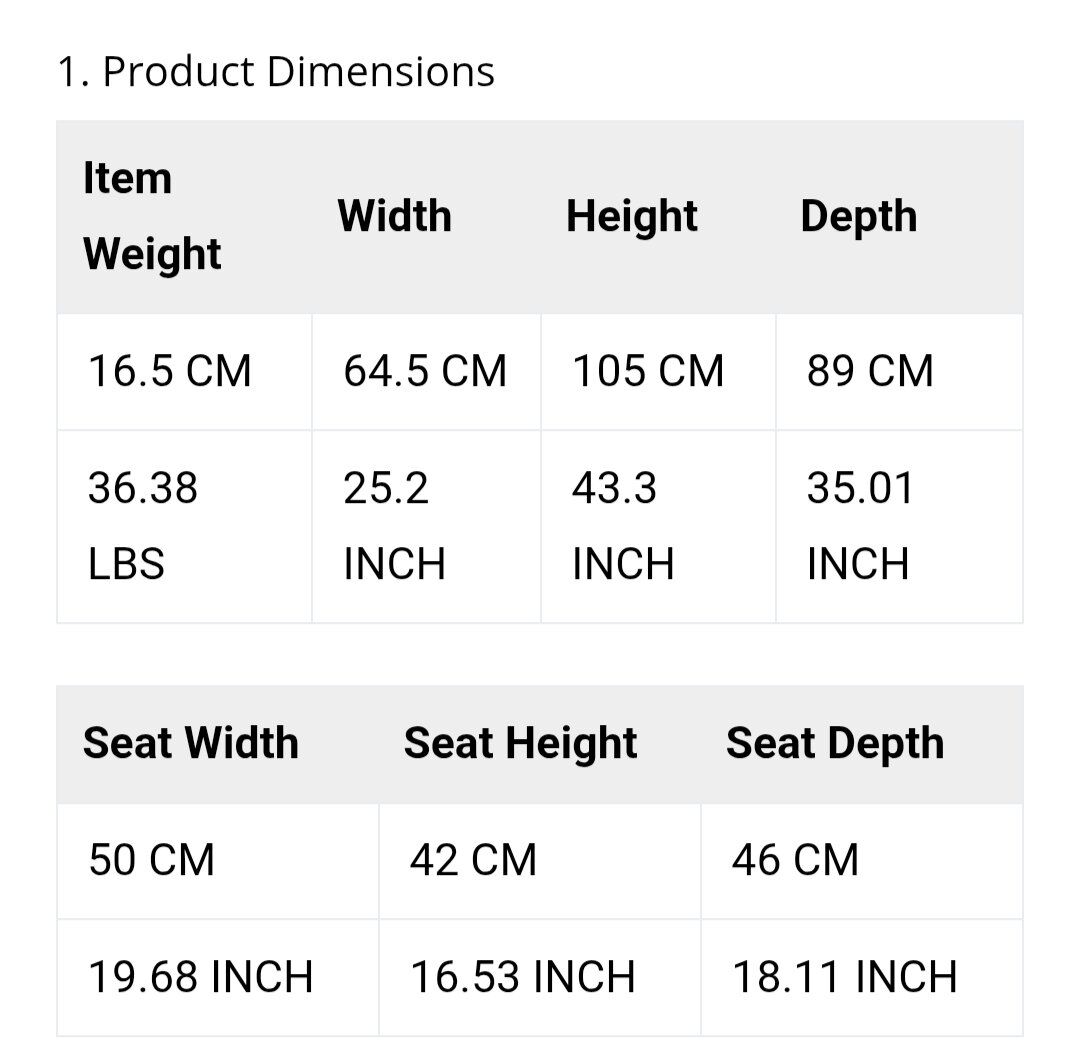Image resolution: width=1080 pixels, height=1045 pixels.
Task: Select the Height column header
Action: (631, 216)
